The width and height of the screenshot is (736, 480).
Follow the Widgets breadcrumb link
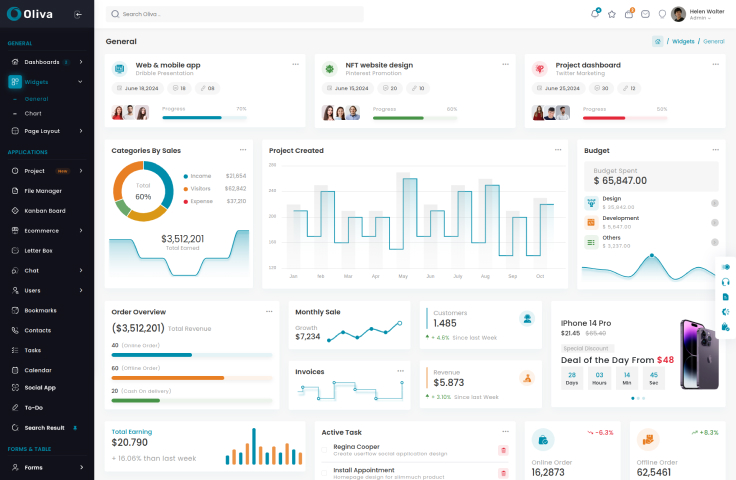point(683,41)
